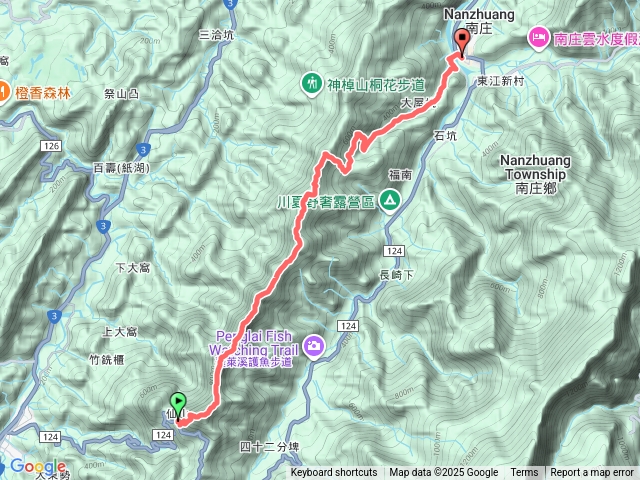Open Keyboard shortcuts
Image resolution: width=640 pixels, height=480 pixels.
click(x=334, y=473)
